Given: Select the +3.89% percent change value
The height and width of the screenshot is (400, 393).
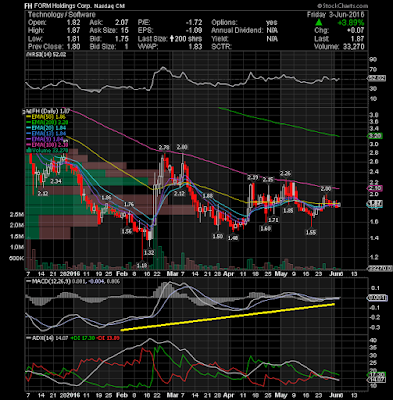Looking at the screenshot, I should [350, 23].
